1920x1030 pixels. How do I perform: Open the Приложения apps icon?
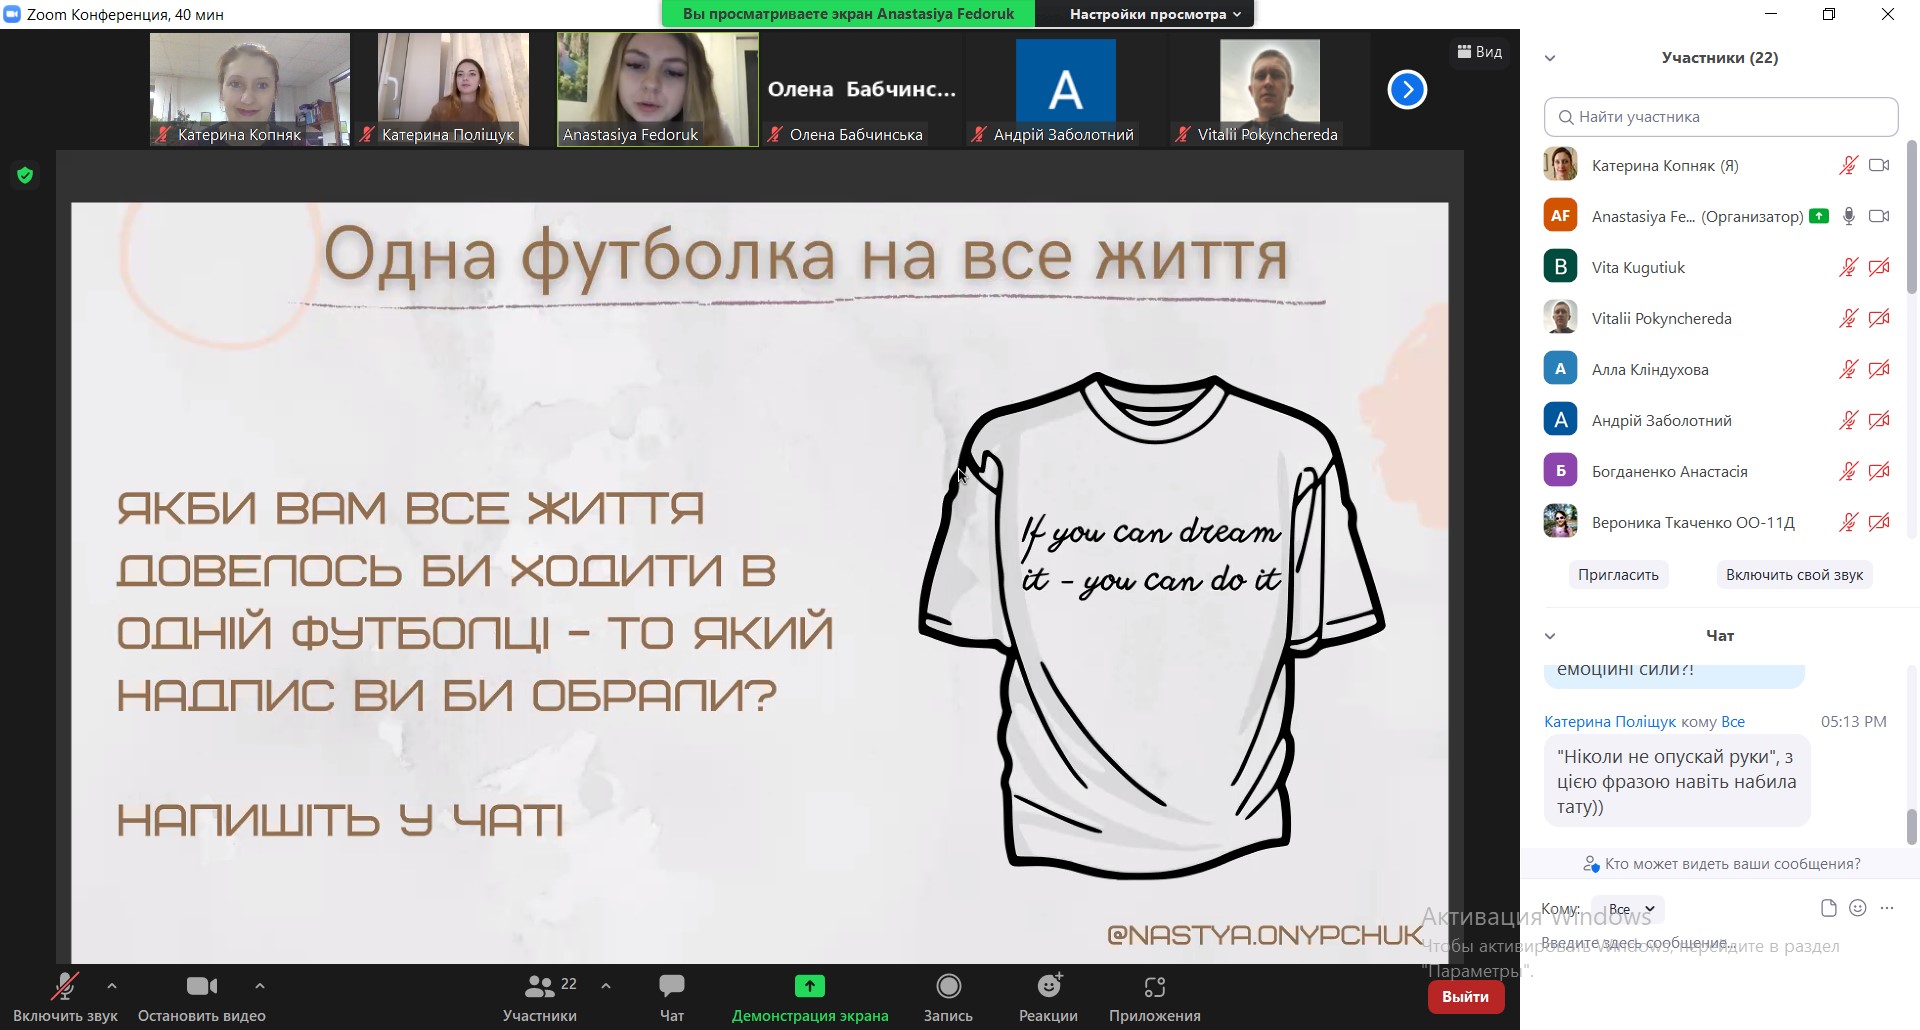[x=1154, y=987]
